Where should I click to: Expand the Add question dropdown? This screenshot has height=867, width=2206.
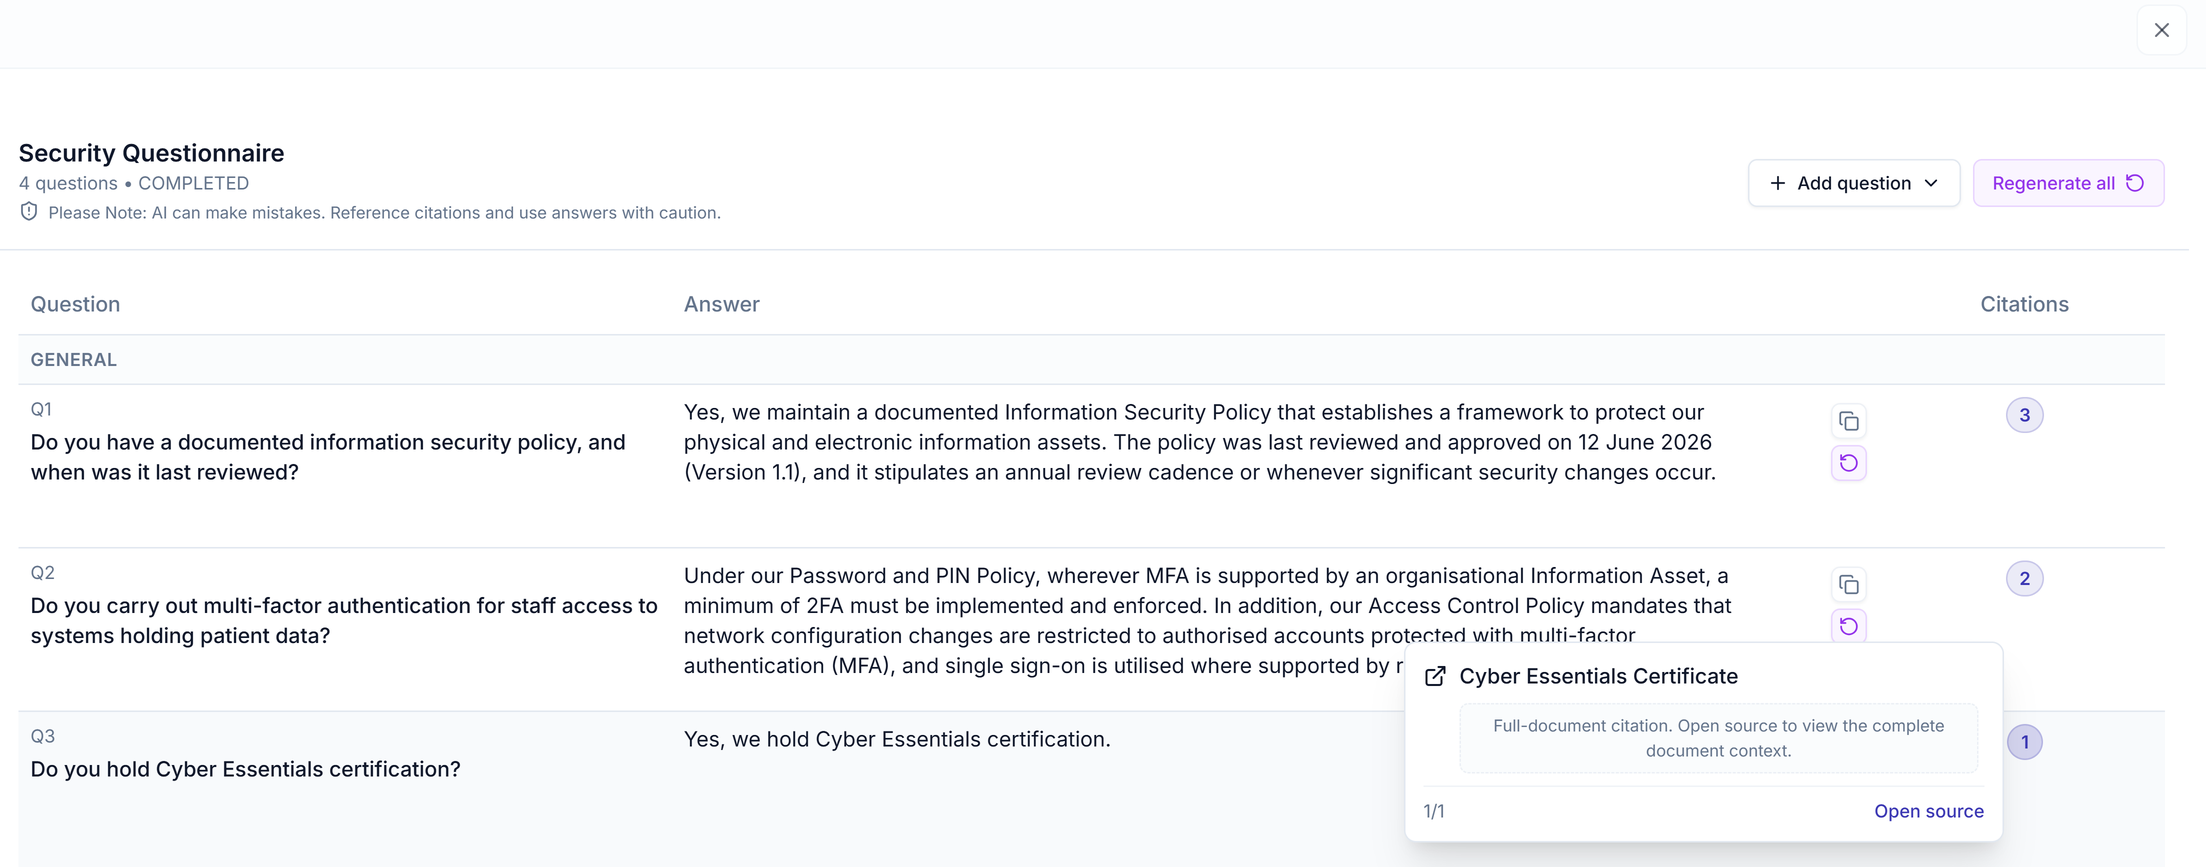point(1853,183)
